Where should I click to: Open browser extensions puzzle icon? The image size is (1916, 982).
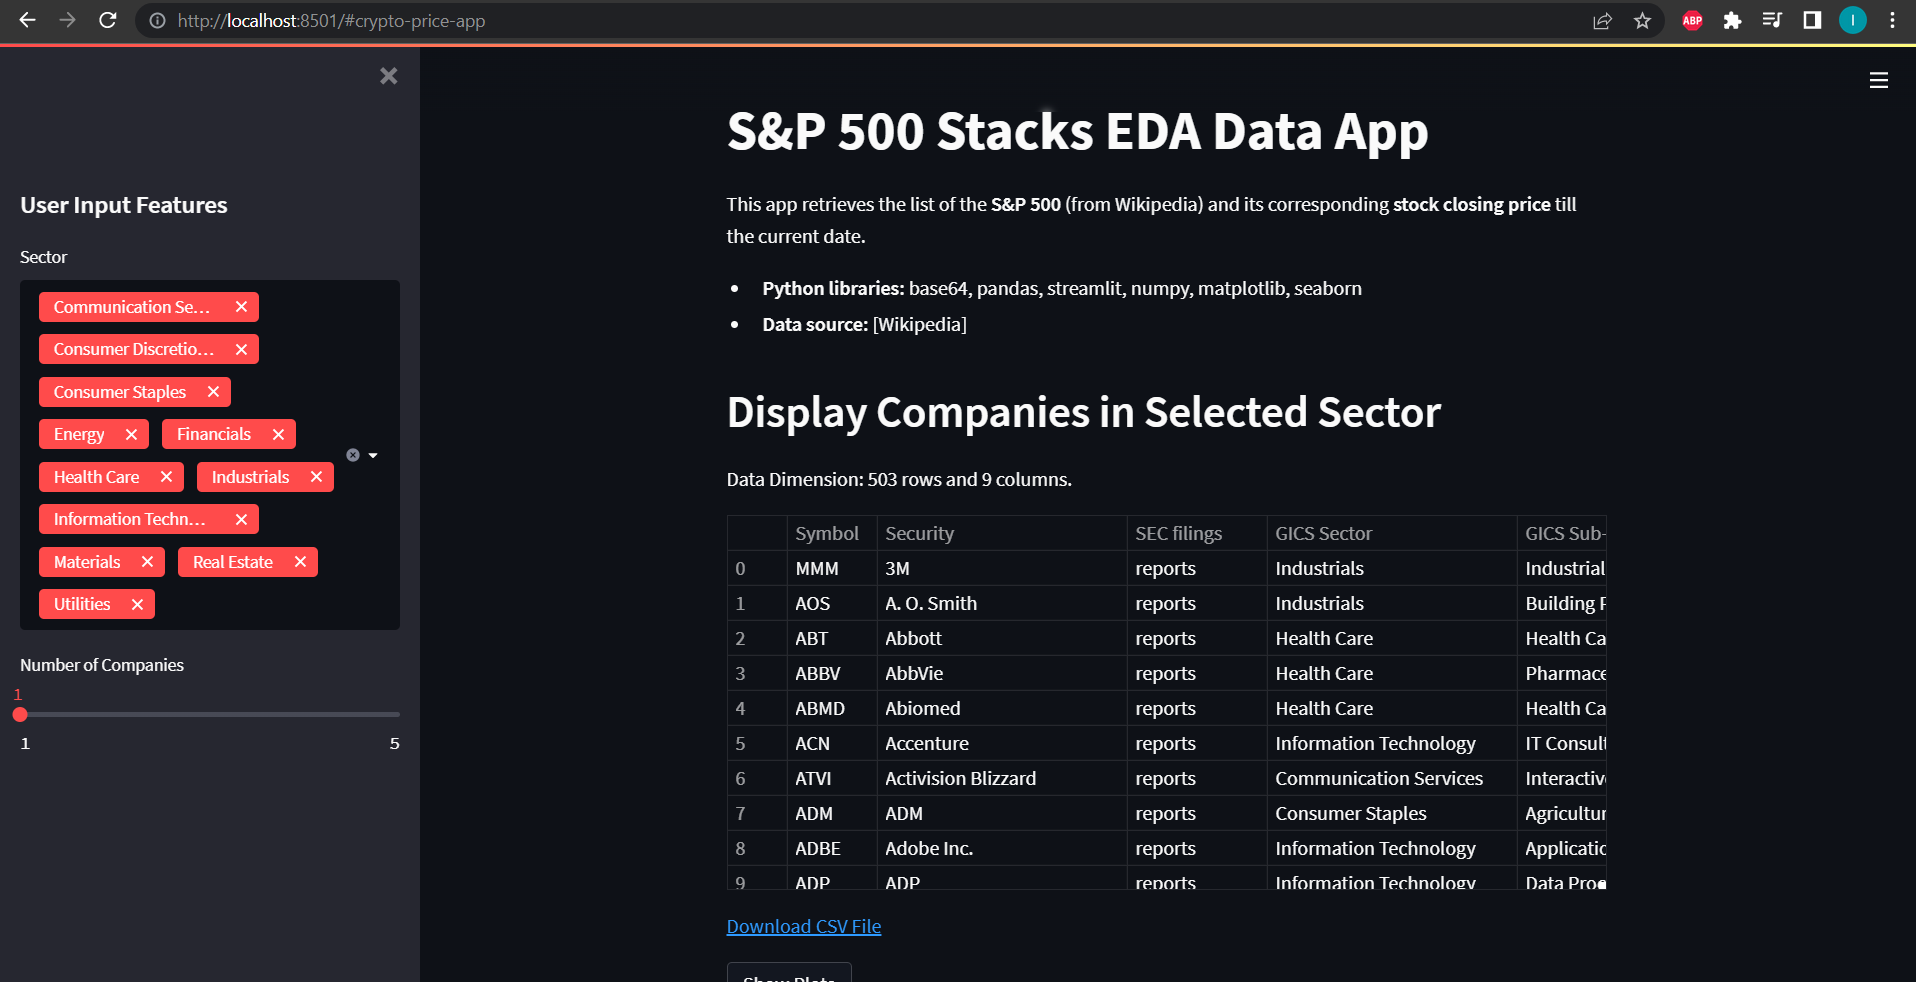click(x=1732, y=20)
